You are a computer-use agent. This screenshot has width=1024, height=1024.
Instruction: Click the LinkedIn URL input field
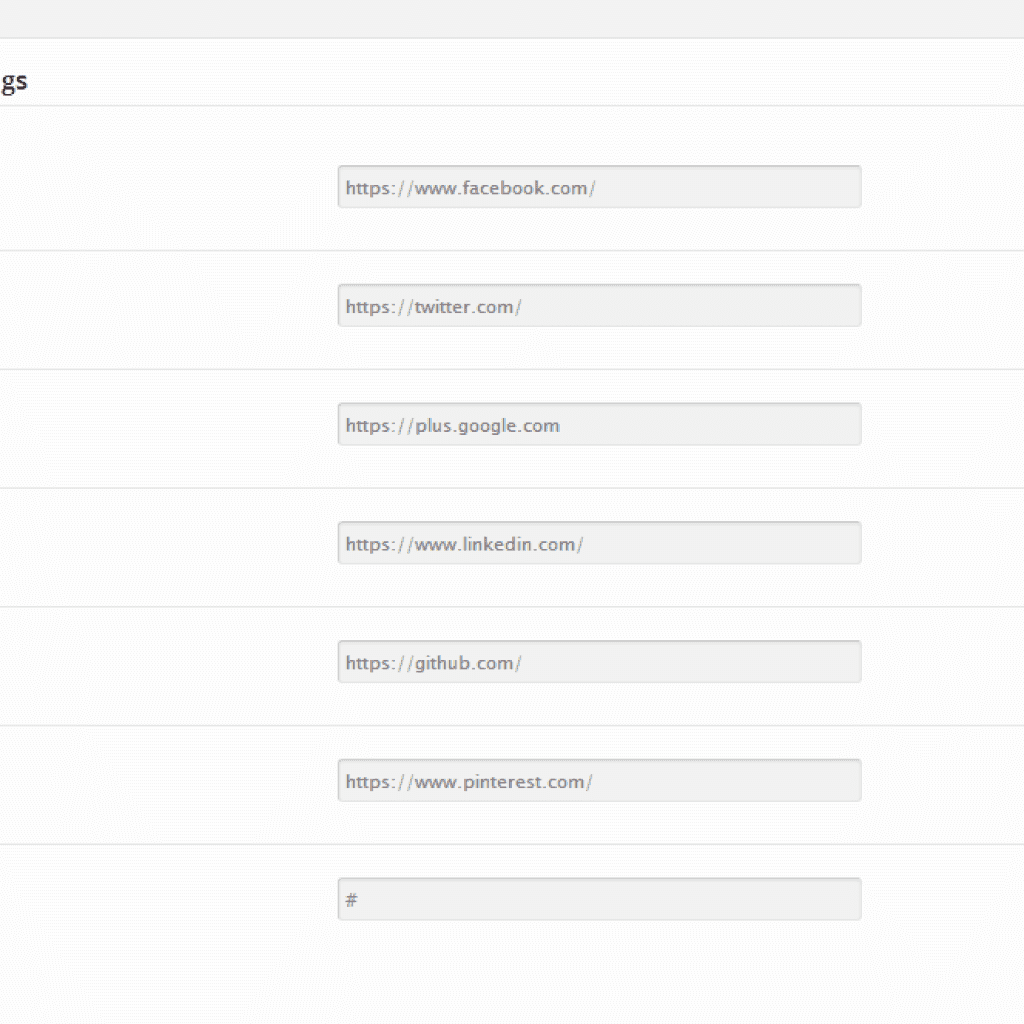(600, 543)
